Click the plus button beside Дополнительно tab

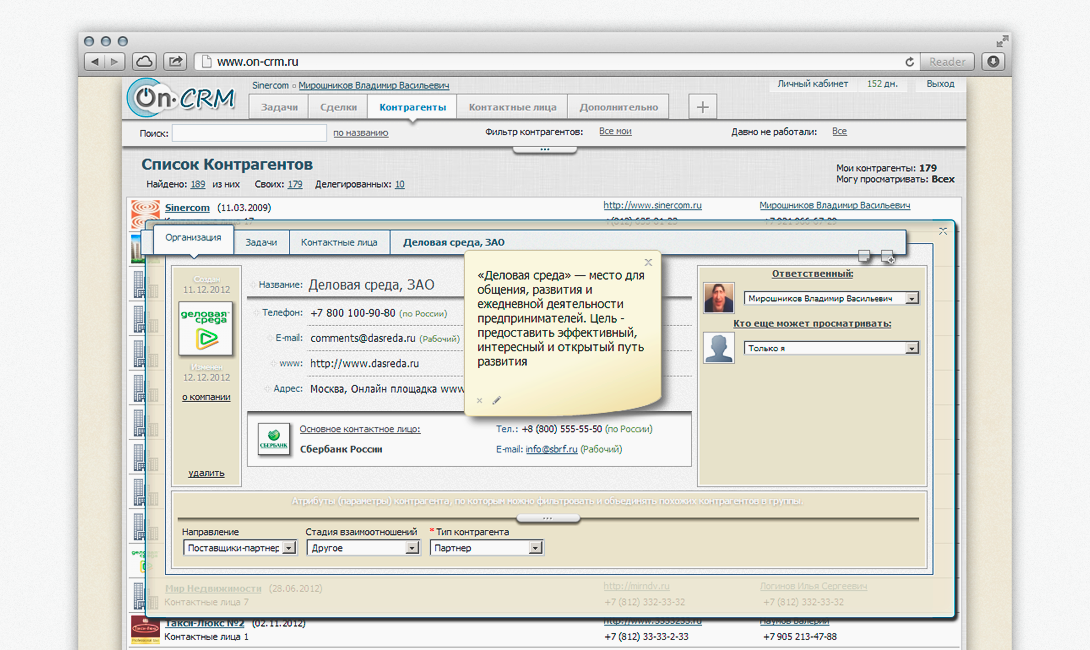point(703,107)
